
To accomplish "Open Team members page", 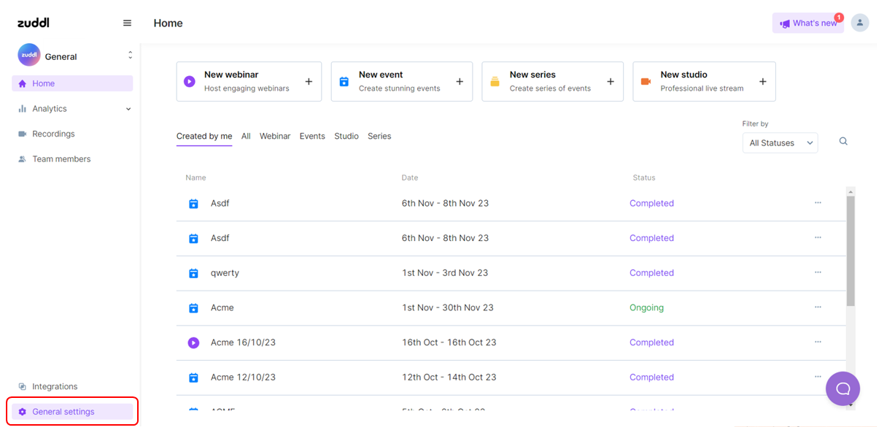I will click(61, 159).
